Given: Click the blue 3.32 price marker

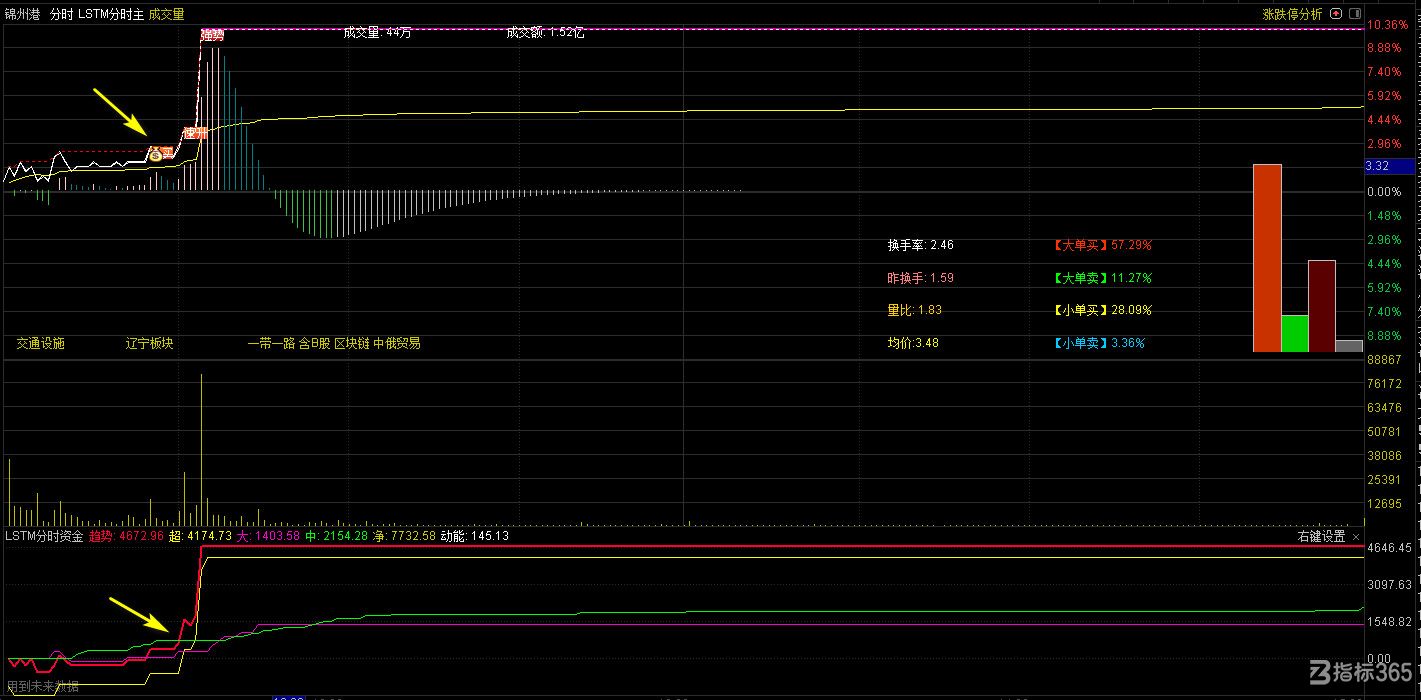Looking at the screenshot, I should (1390, 166).
